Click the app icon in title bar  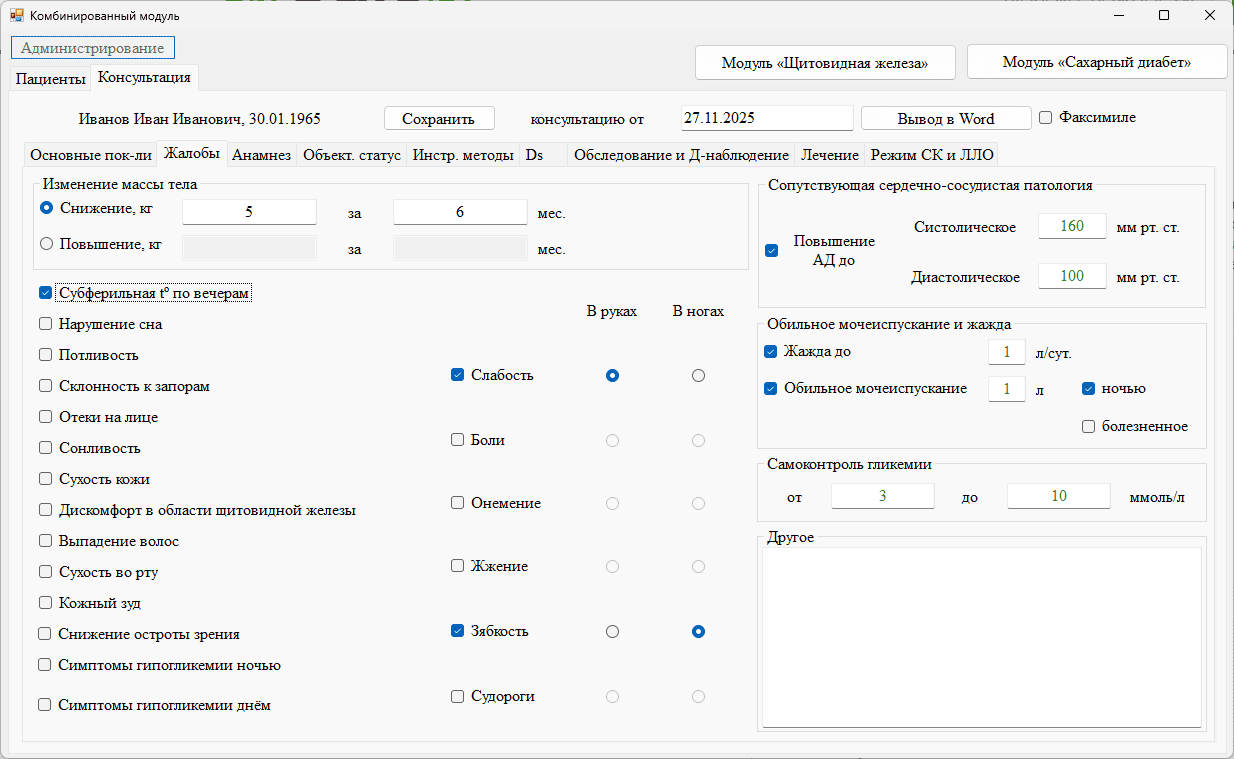(16, 16)
